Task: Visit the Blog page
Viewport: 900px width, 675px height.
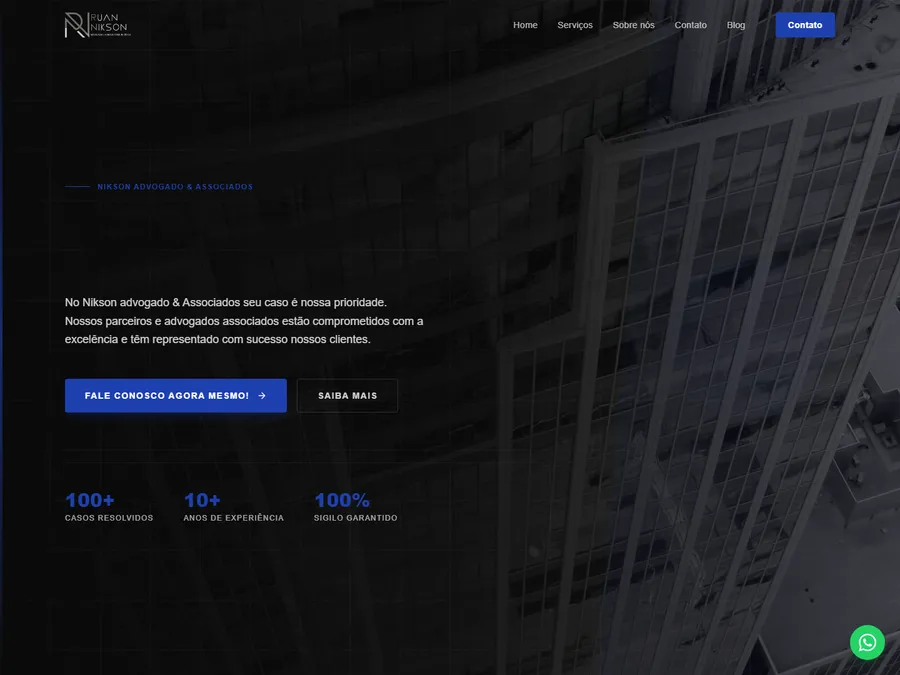Action: pyautogui.click(x=736, y=25)
